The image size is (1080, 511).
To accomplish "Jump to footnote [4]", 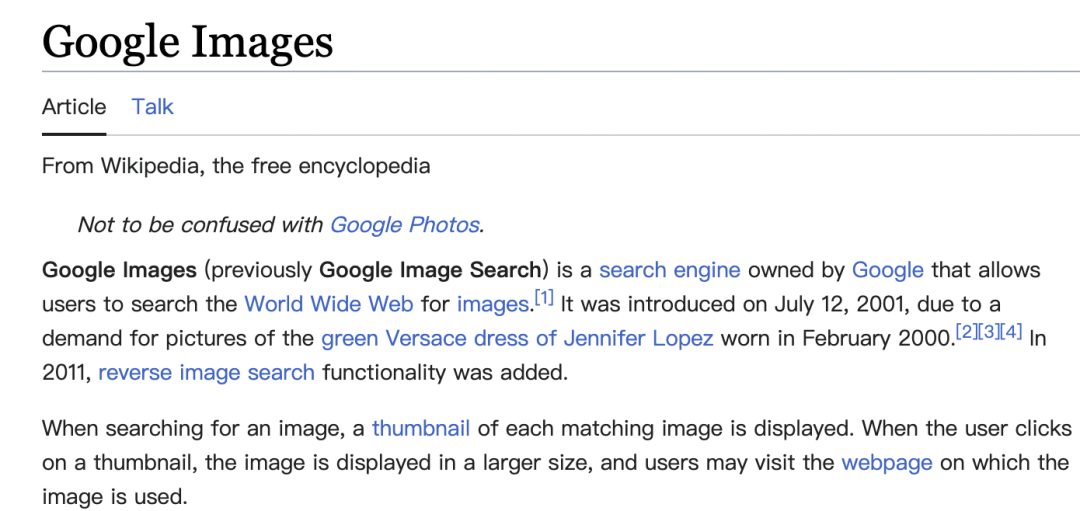I will coord(1011,334).
